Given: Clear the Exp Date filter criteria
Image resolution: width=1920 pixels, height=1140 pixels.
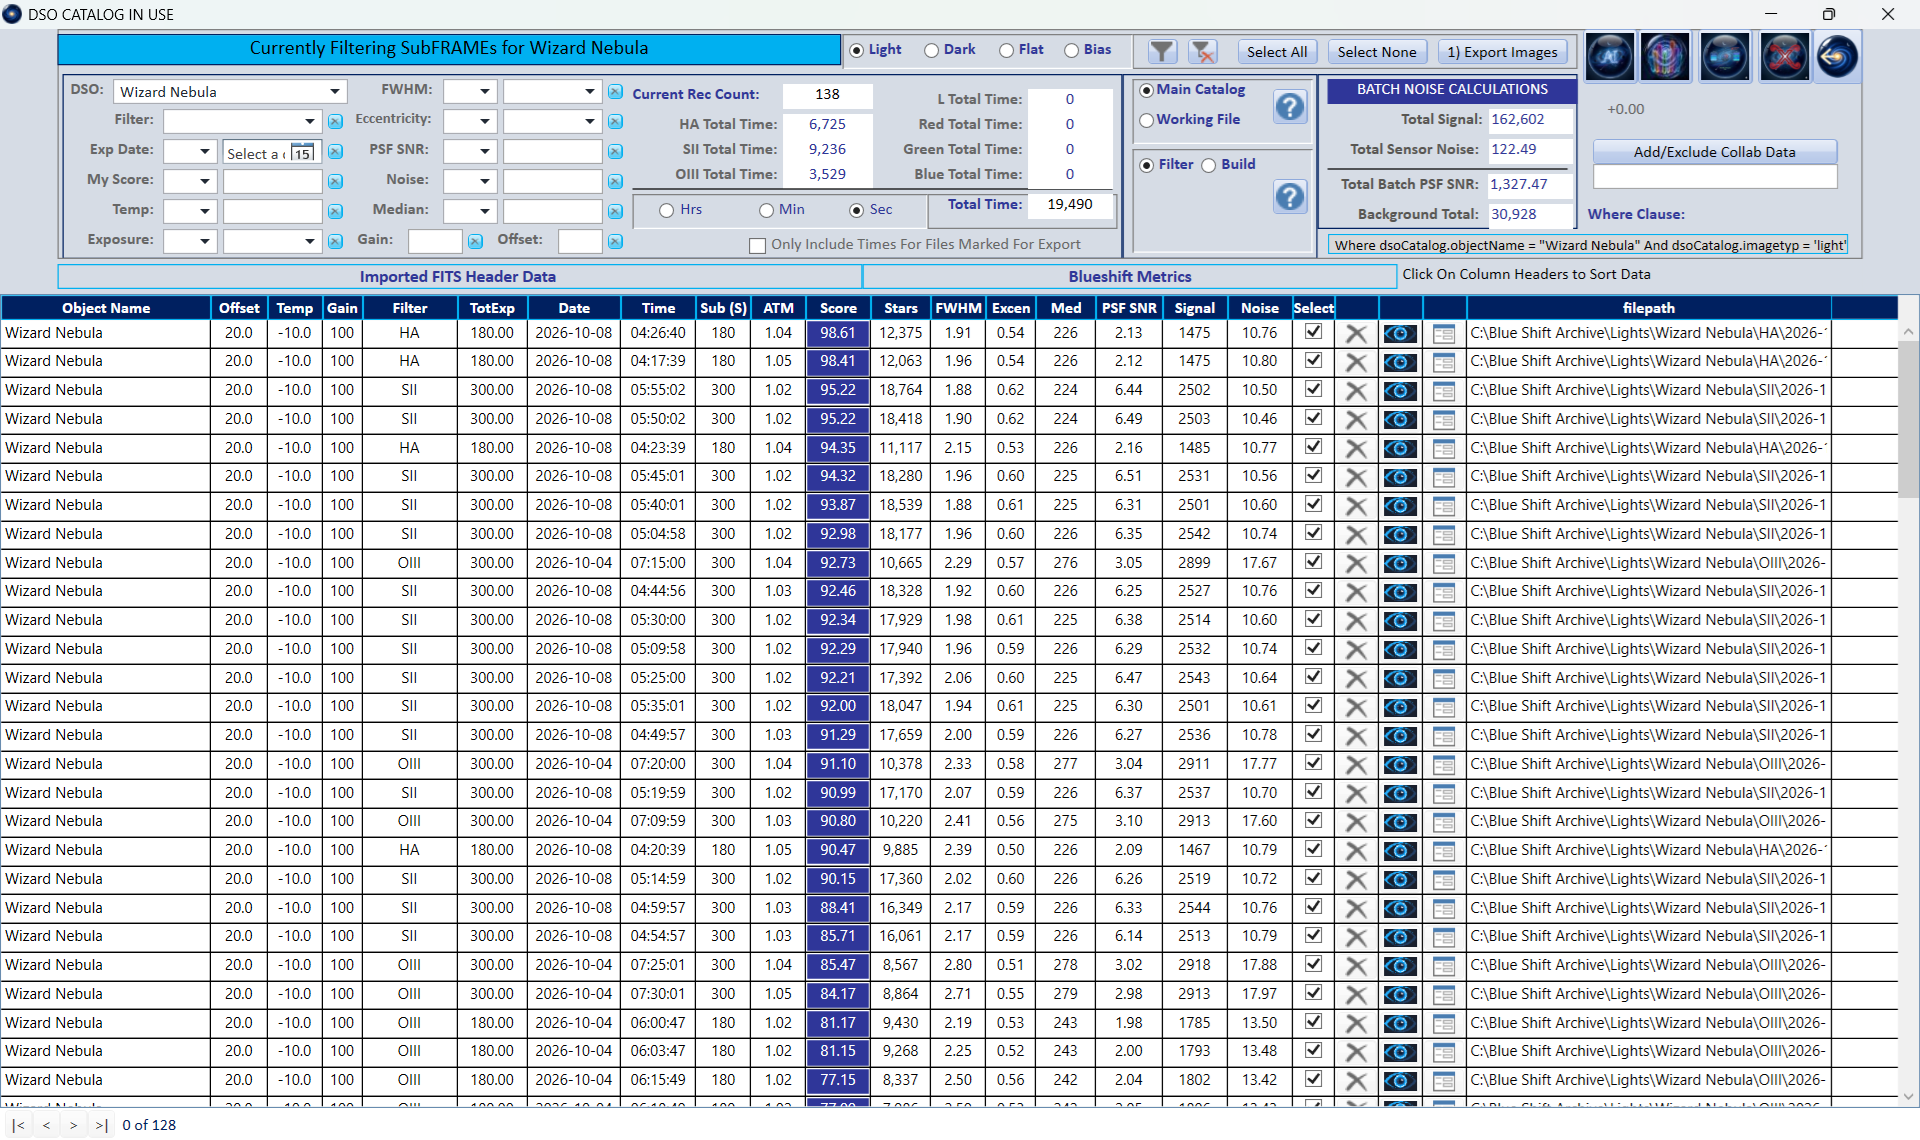Looking at the screenshot, I should pyautogui.click(x=336, y=152).
